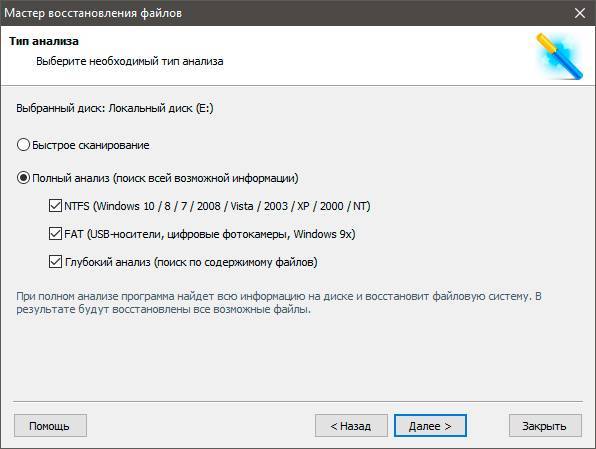Image resolution: width=596 pixels, height=449 pixels.
Task: Toggle the FAT (USB-носители) checkbox
Action: point(55,233)
